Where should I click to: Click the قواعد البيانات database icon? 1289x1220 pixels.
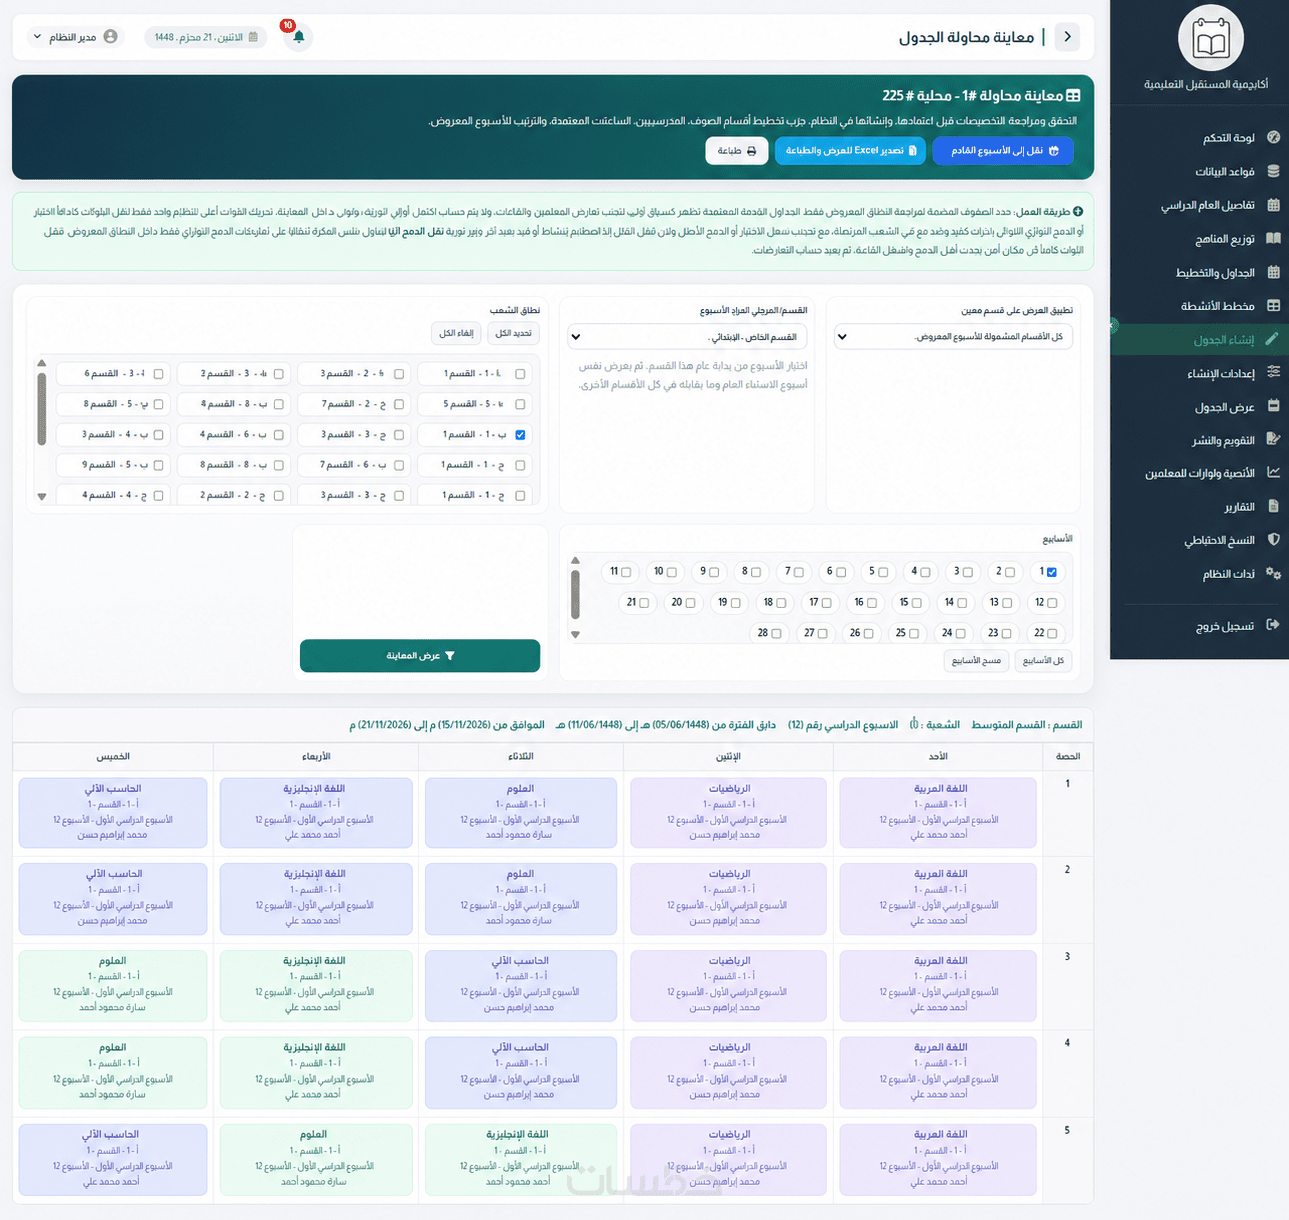pyautogui.click(x=1273, y=171)
